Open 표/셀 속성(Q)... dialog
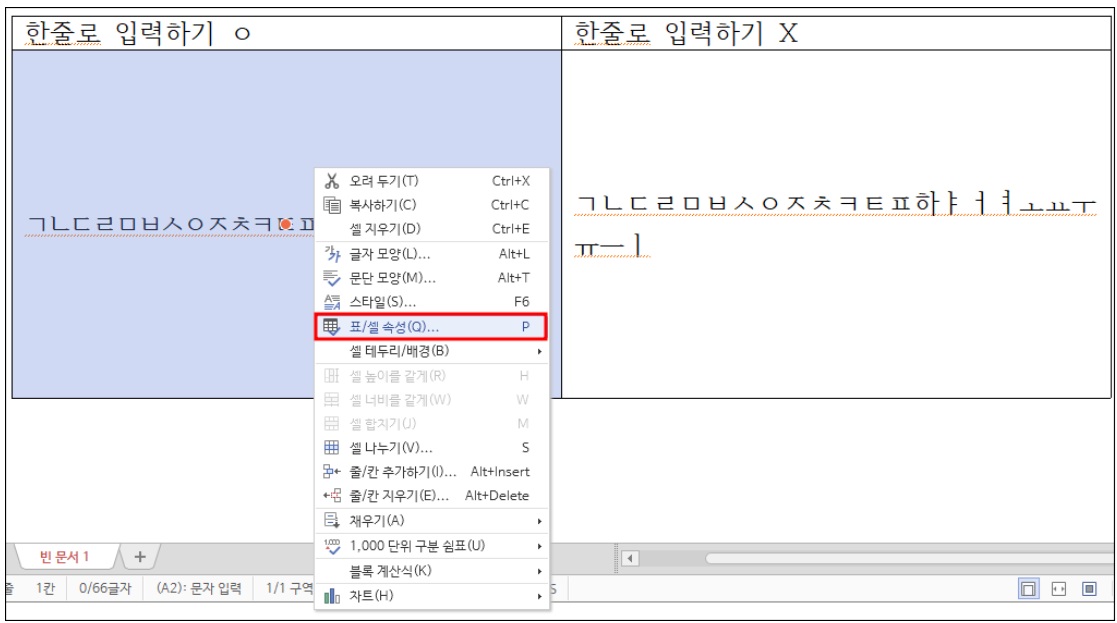The width and height of the screenshot is (1117, 623). coord(431,327)
